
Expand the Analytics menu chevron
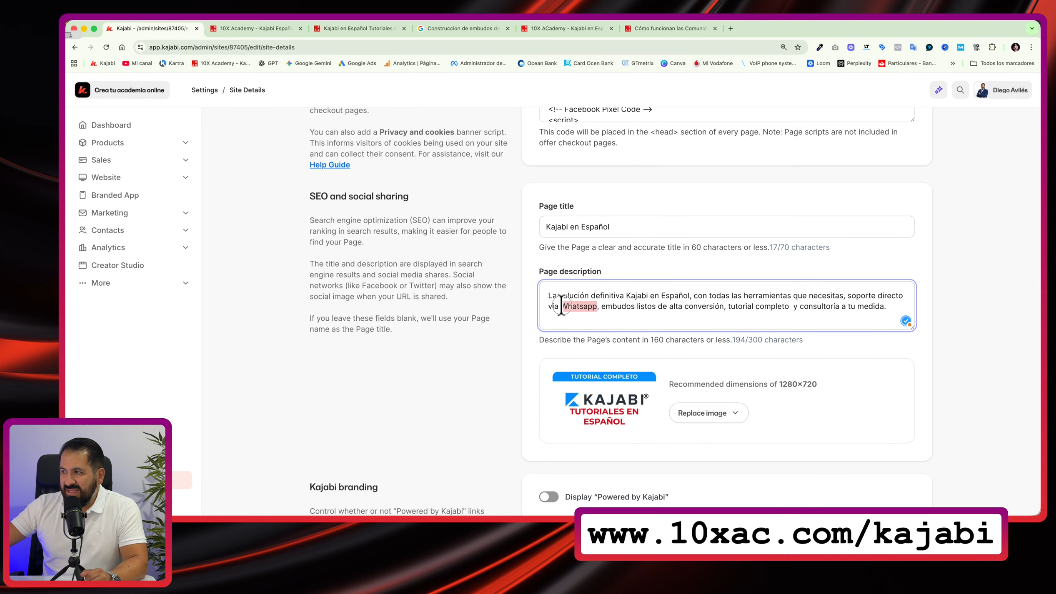pyautogui.click(x=185, y=248)
